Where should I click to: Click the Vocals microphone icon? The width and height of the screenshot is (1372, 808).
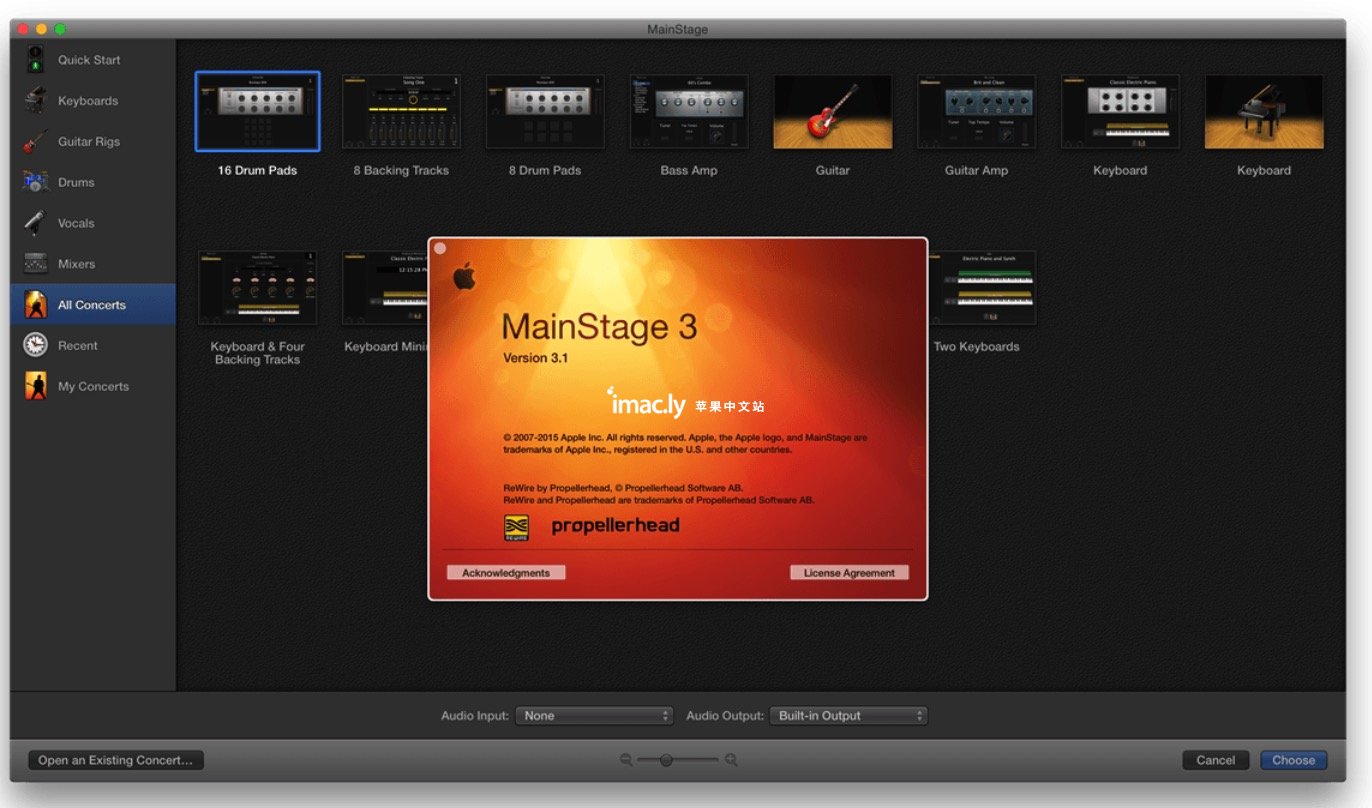point(36,223)
